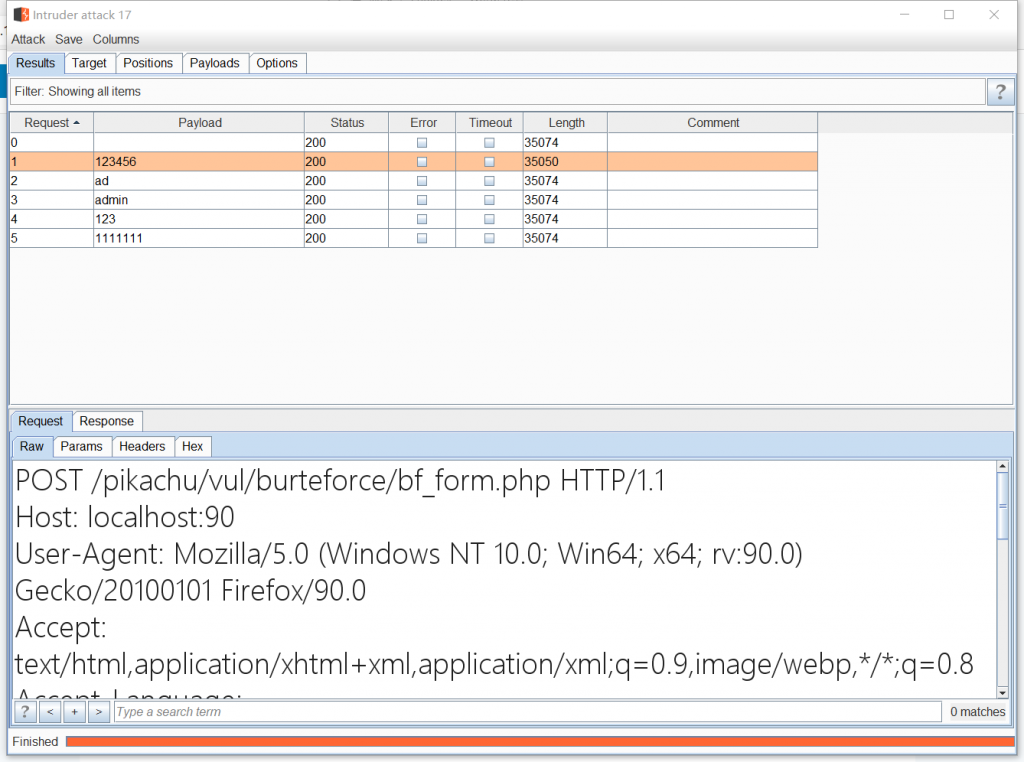Toggle Error checkbox for payload 123456
Viewport: 1024px width, 762px height.
422,162
